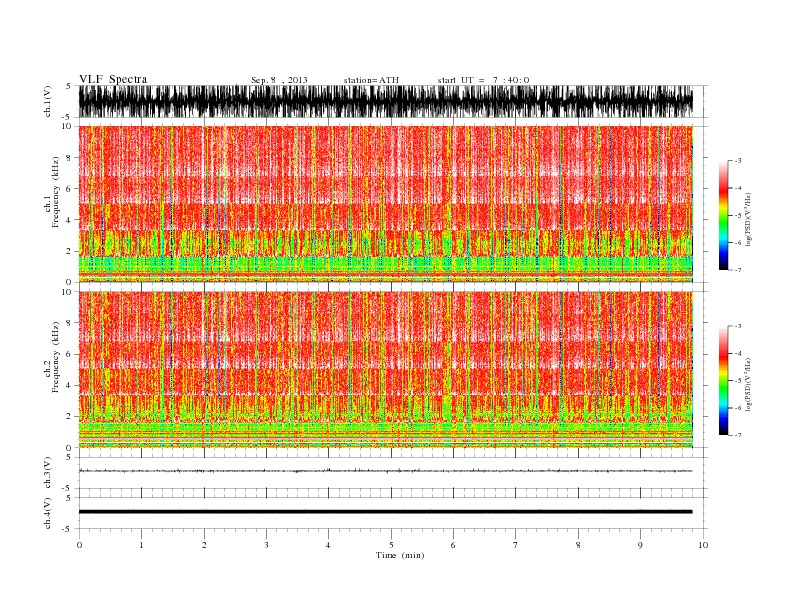
Task: Click time axis tick label '1'
Action: pyautogui.click(x=141, y=545)
